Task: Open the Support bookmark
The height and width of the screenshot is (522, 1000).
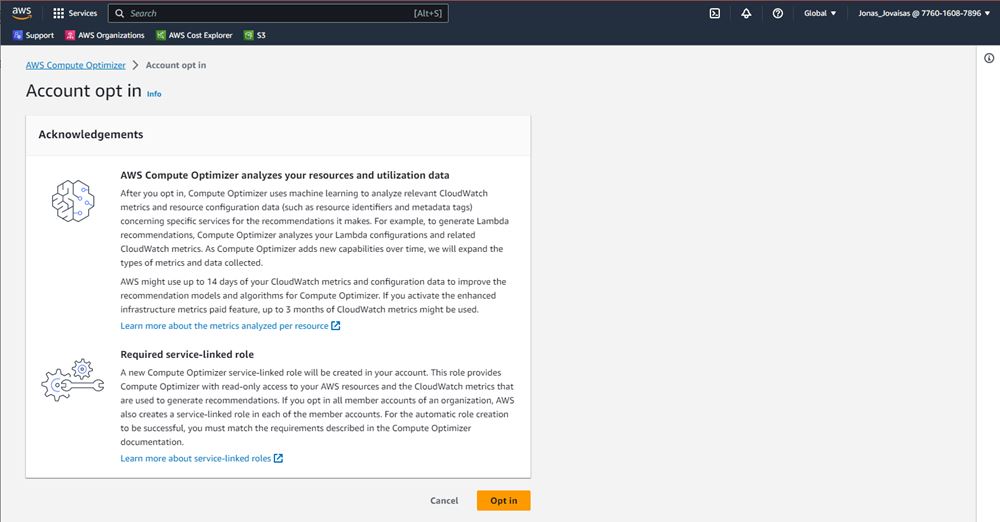Action: [34, 35]
